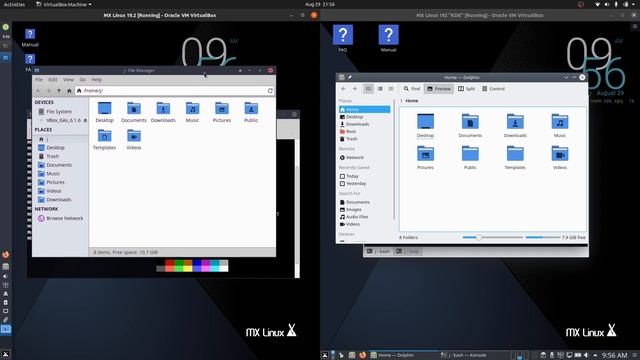The width and height of the screenshot is (640, 360).
Task: Toggle the Preview button in Dolphin toolbar
Action: [439, 89]
